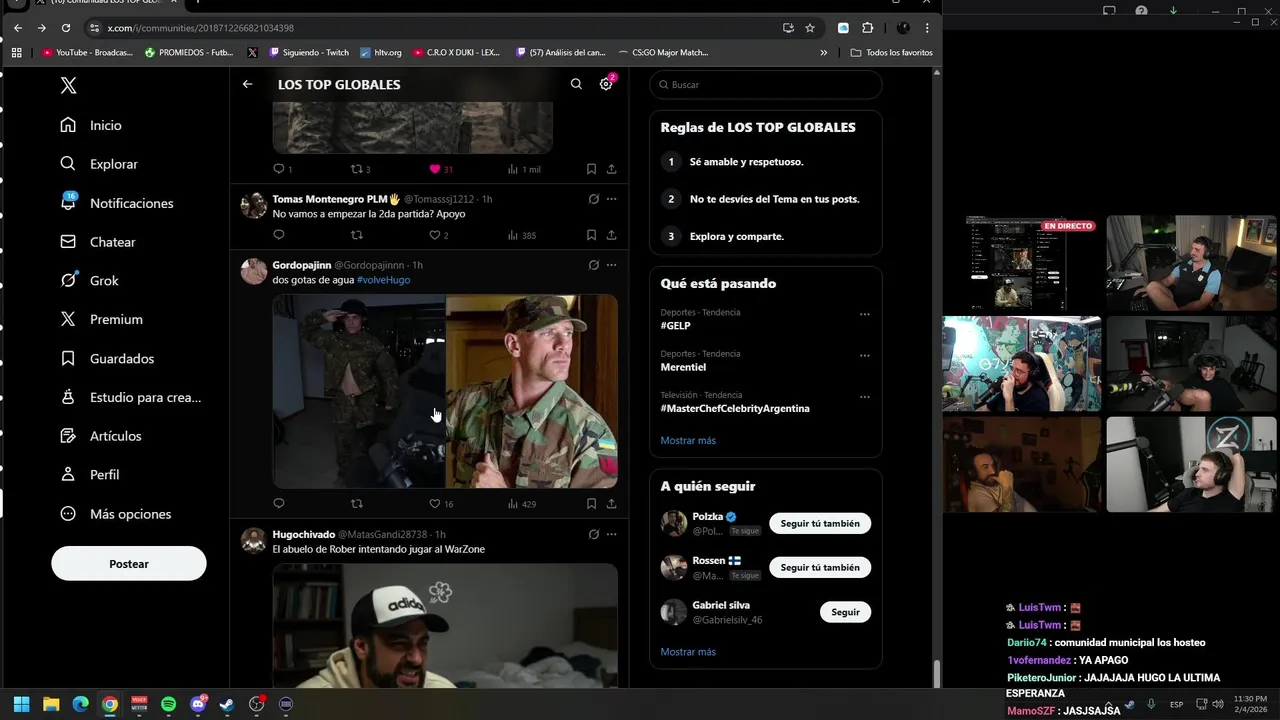The height and width of the screenshot is (720, 1280).
Task: Repost Tomas Montenegro's post
Action: click(x=357, y=235)
